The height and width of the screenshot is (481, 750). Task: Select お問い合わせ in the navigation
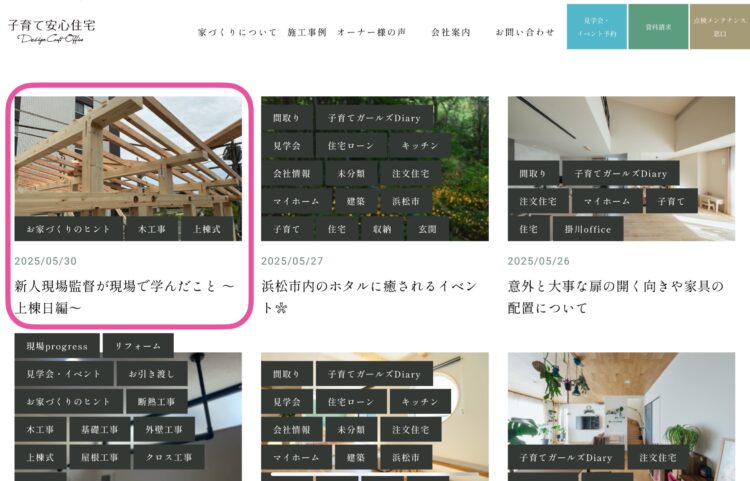coord(525,32)
